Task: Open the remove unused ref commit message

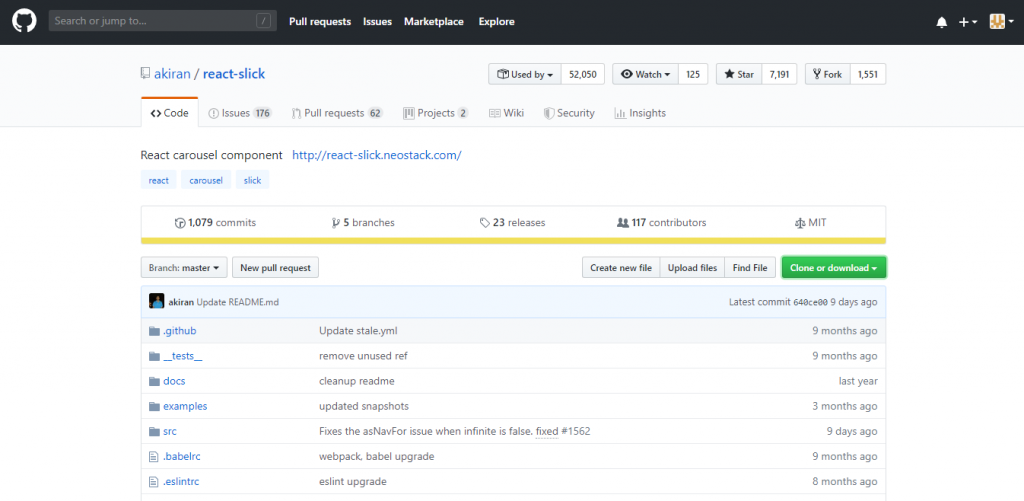Action: 363,356
